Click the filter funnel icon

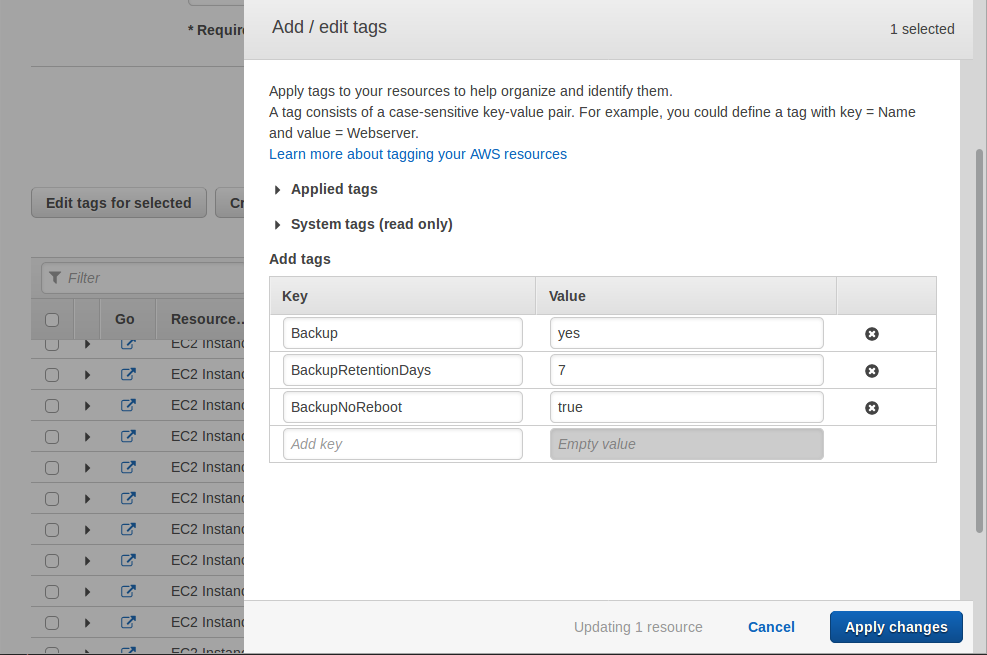click(56, 278)
